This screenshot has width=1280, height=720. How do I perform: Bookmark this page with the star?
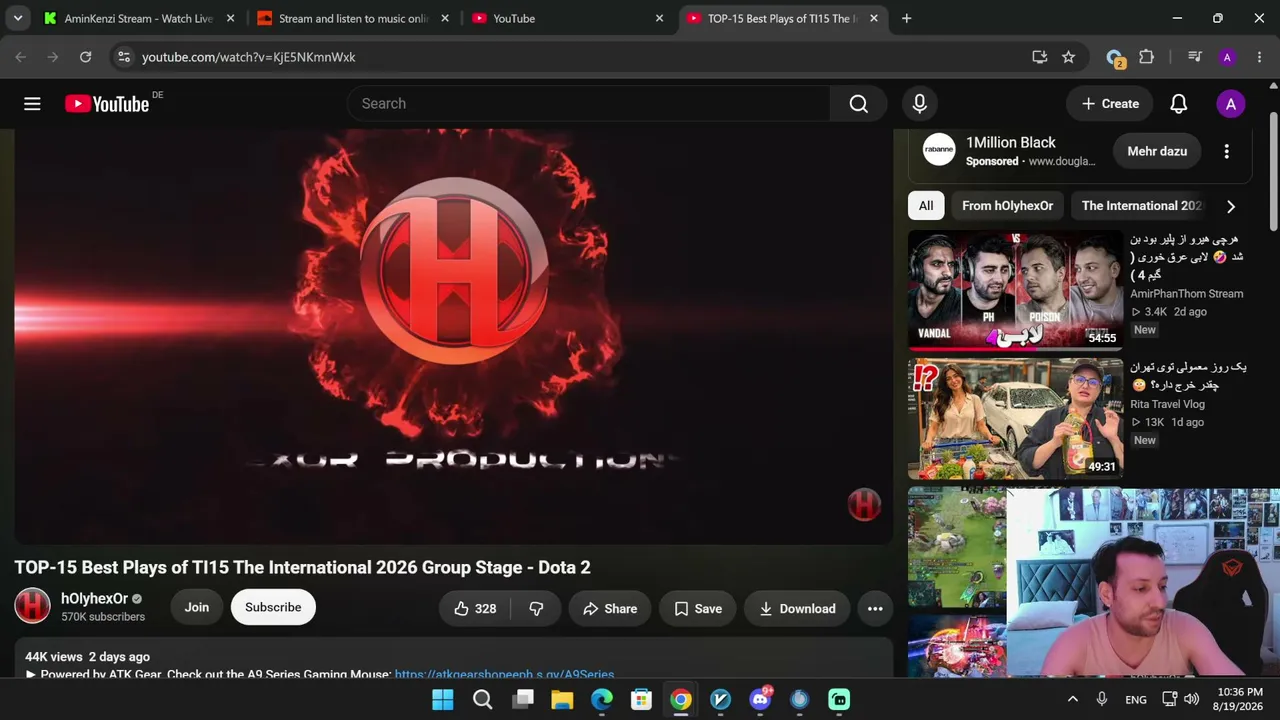[x=1069, y=57]
